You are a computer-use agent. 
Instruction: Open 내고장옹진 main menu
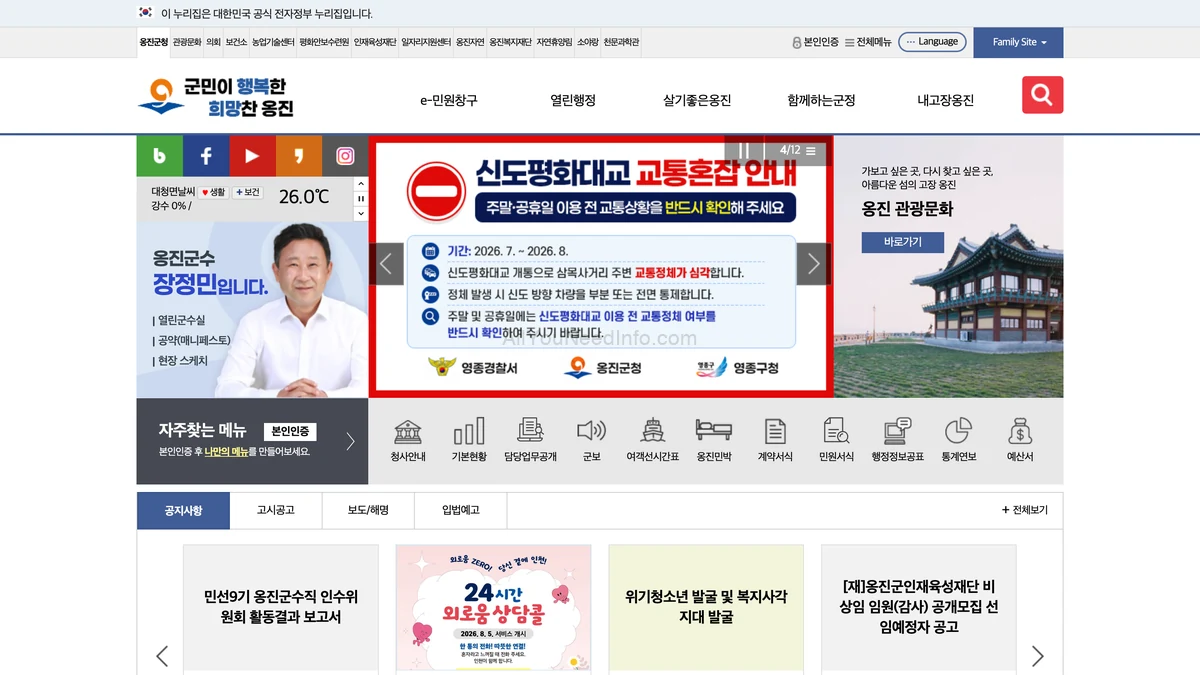tap(946, 100)
